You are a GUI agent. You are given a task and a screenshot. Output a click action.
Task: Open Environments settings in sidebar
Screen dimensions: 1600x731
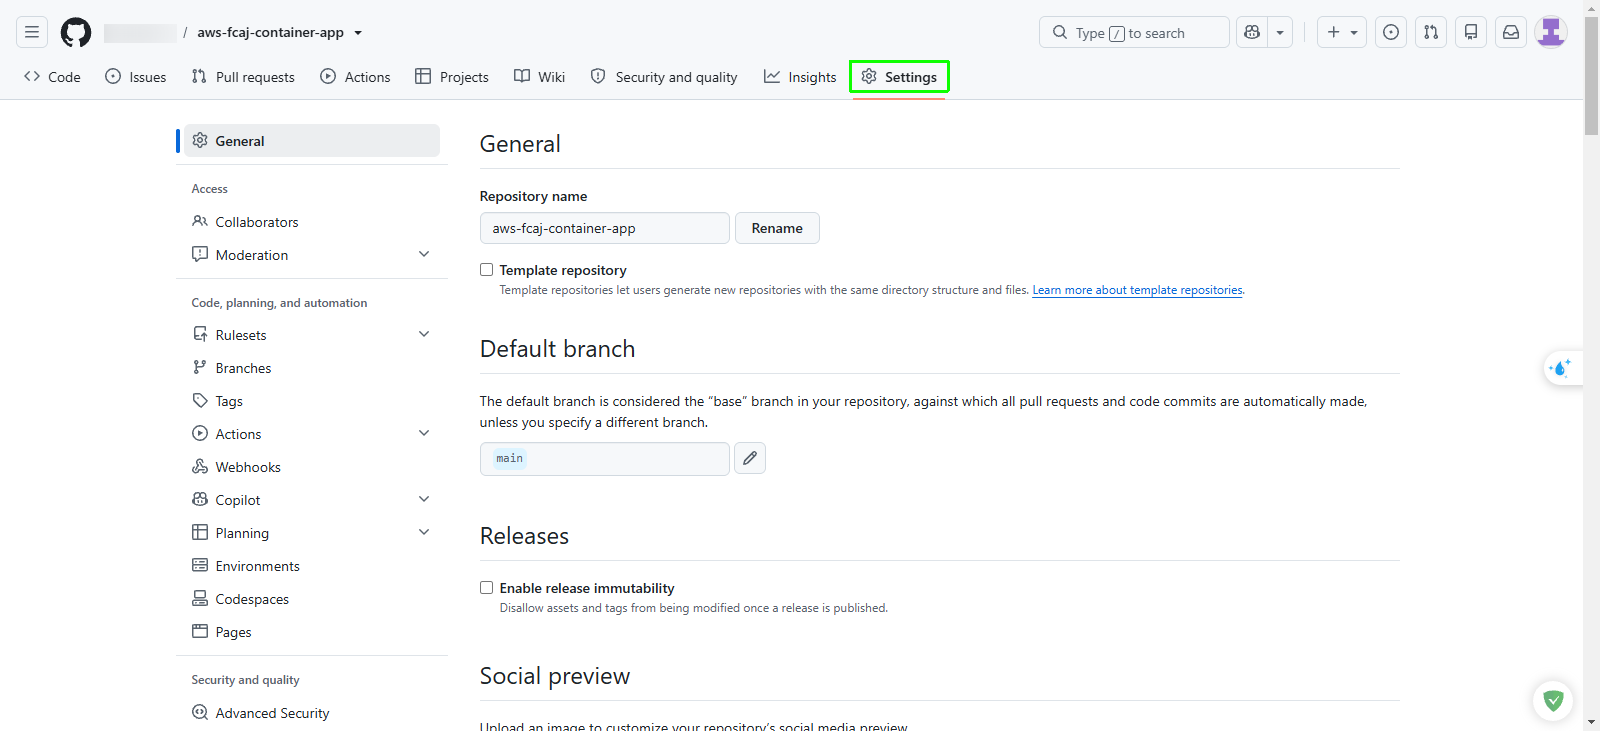312,566
